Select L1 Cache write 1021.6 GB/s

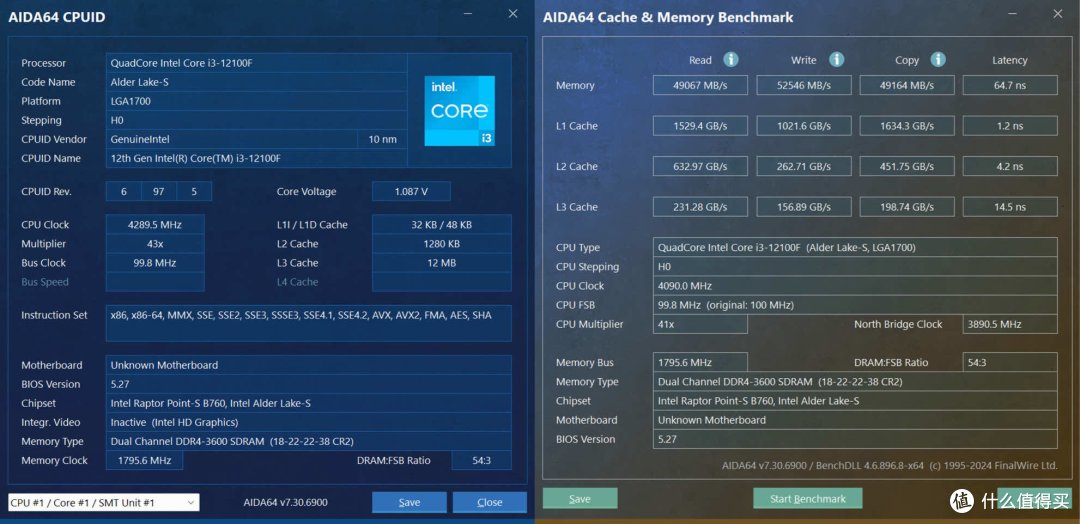[x=804, y=126]
